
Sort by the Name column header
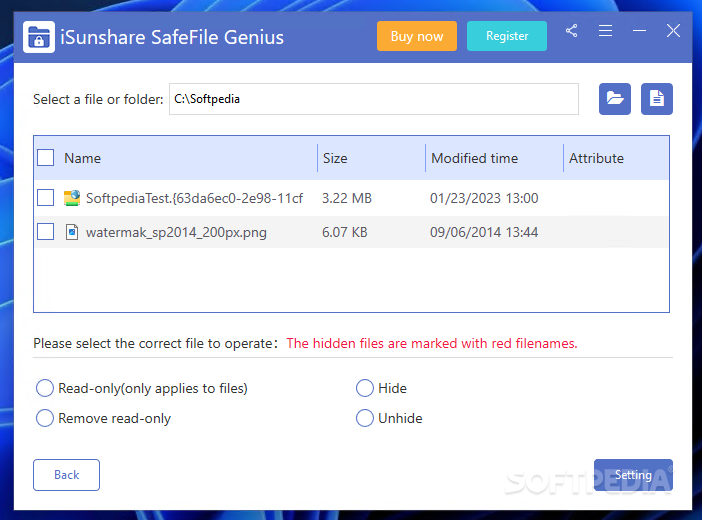(x=82, y=158)
